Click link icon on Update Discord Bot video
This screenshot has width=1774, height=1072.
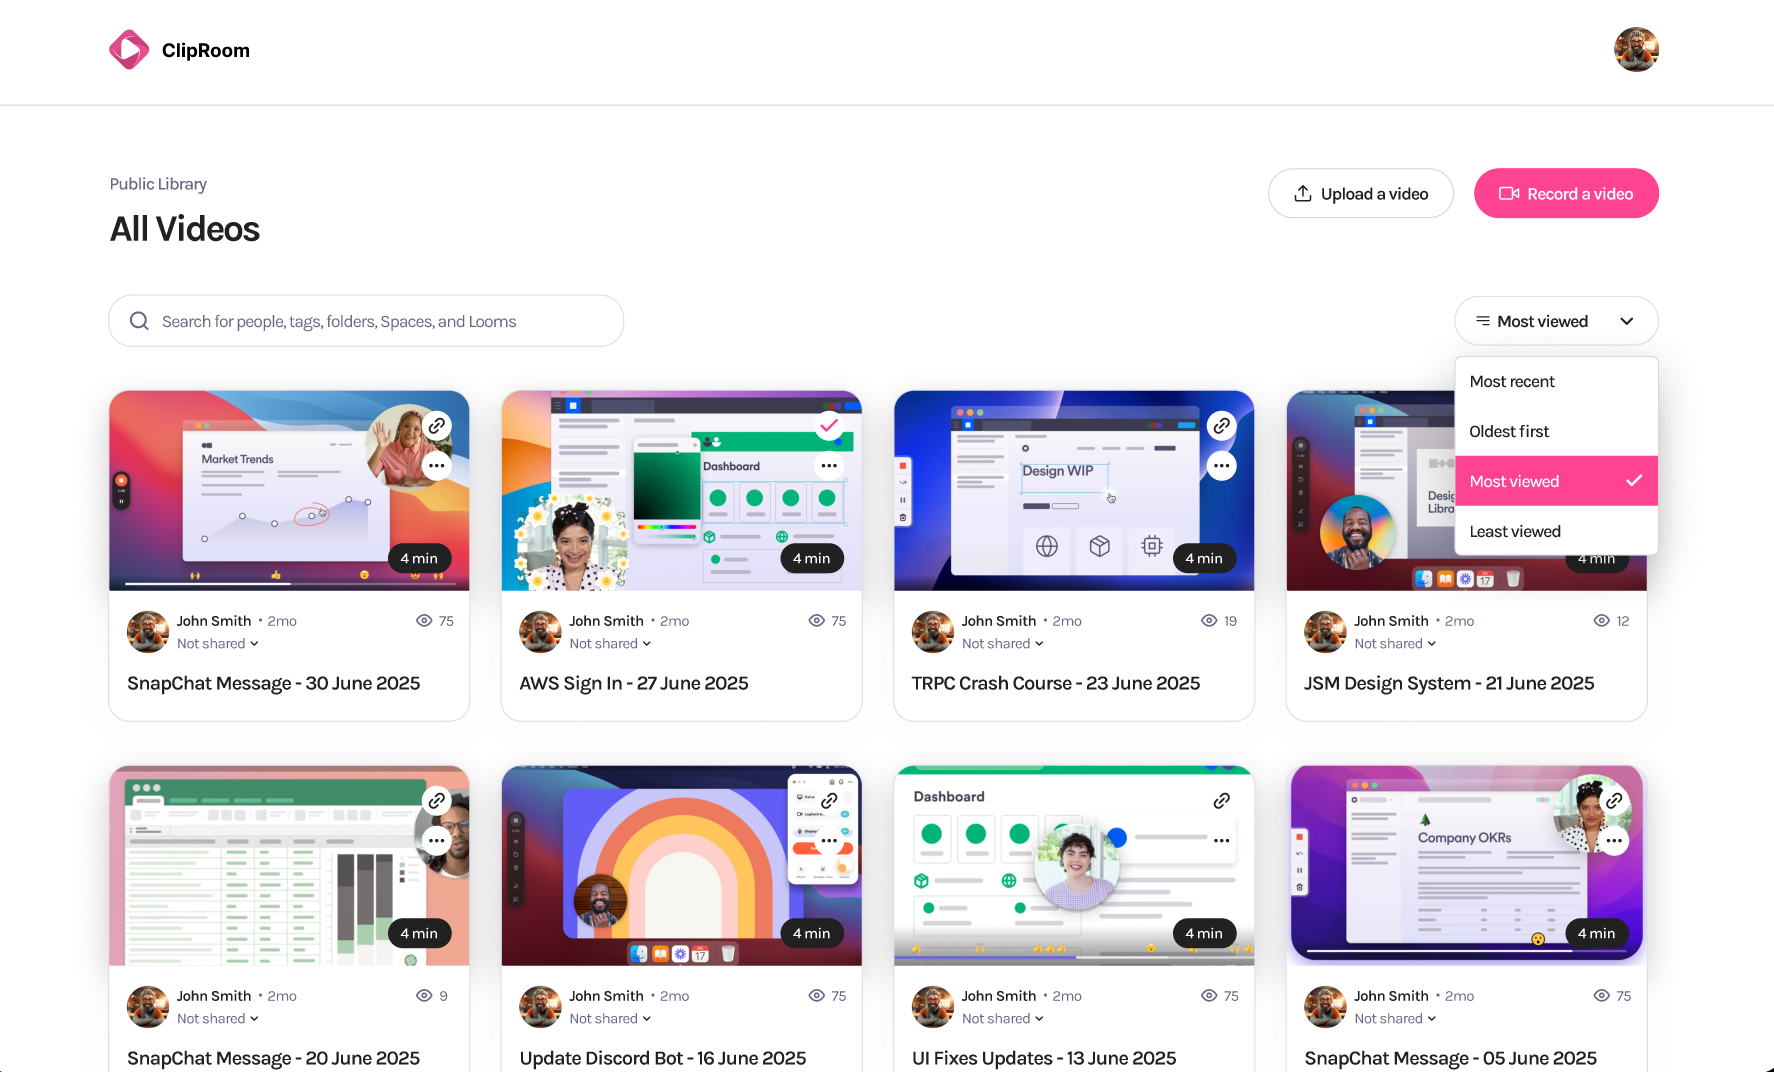[x=829, y=801]
